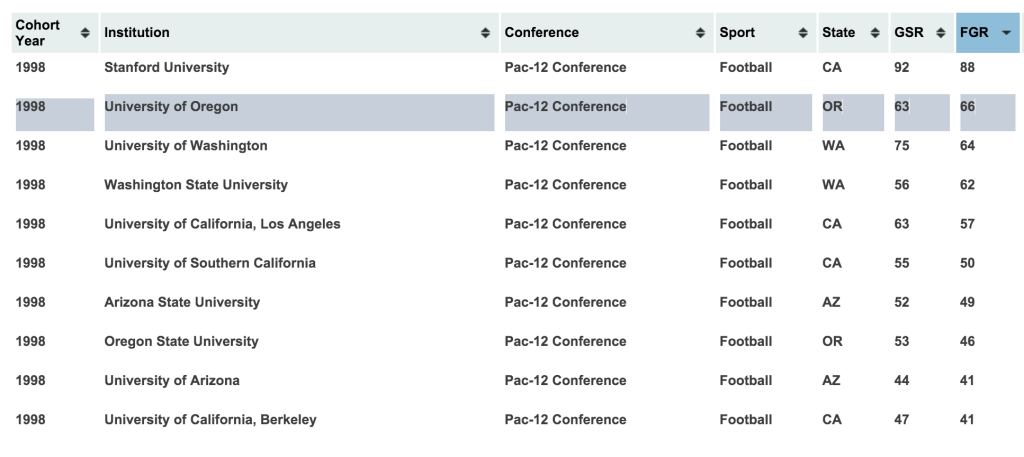Click Oregon State University cell

[x=181, y=341]
